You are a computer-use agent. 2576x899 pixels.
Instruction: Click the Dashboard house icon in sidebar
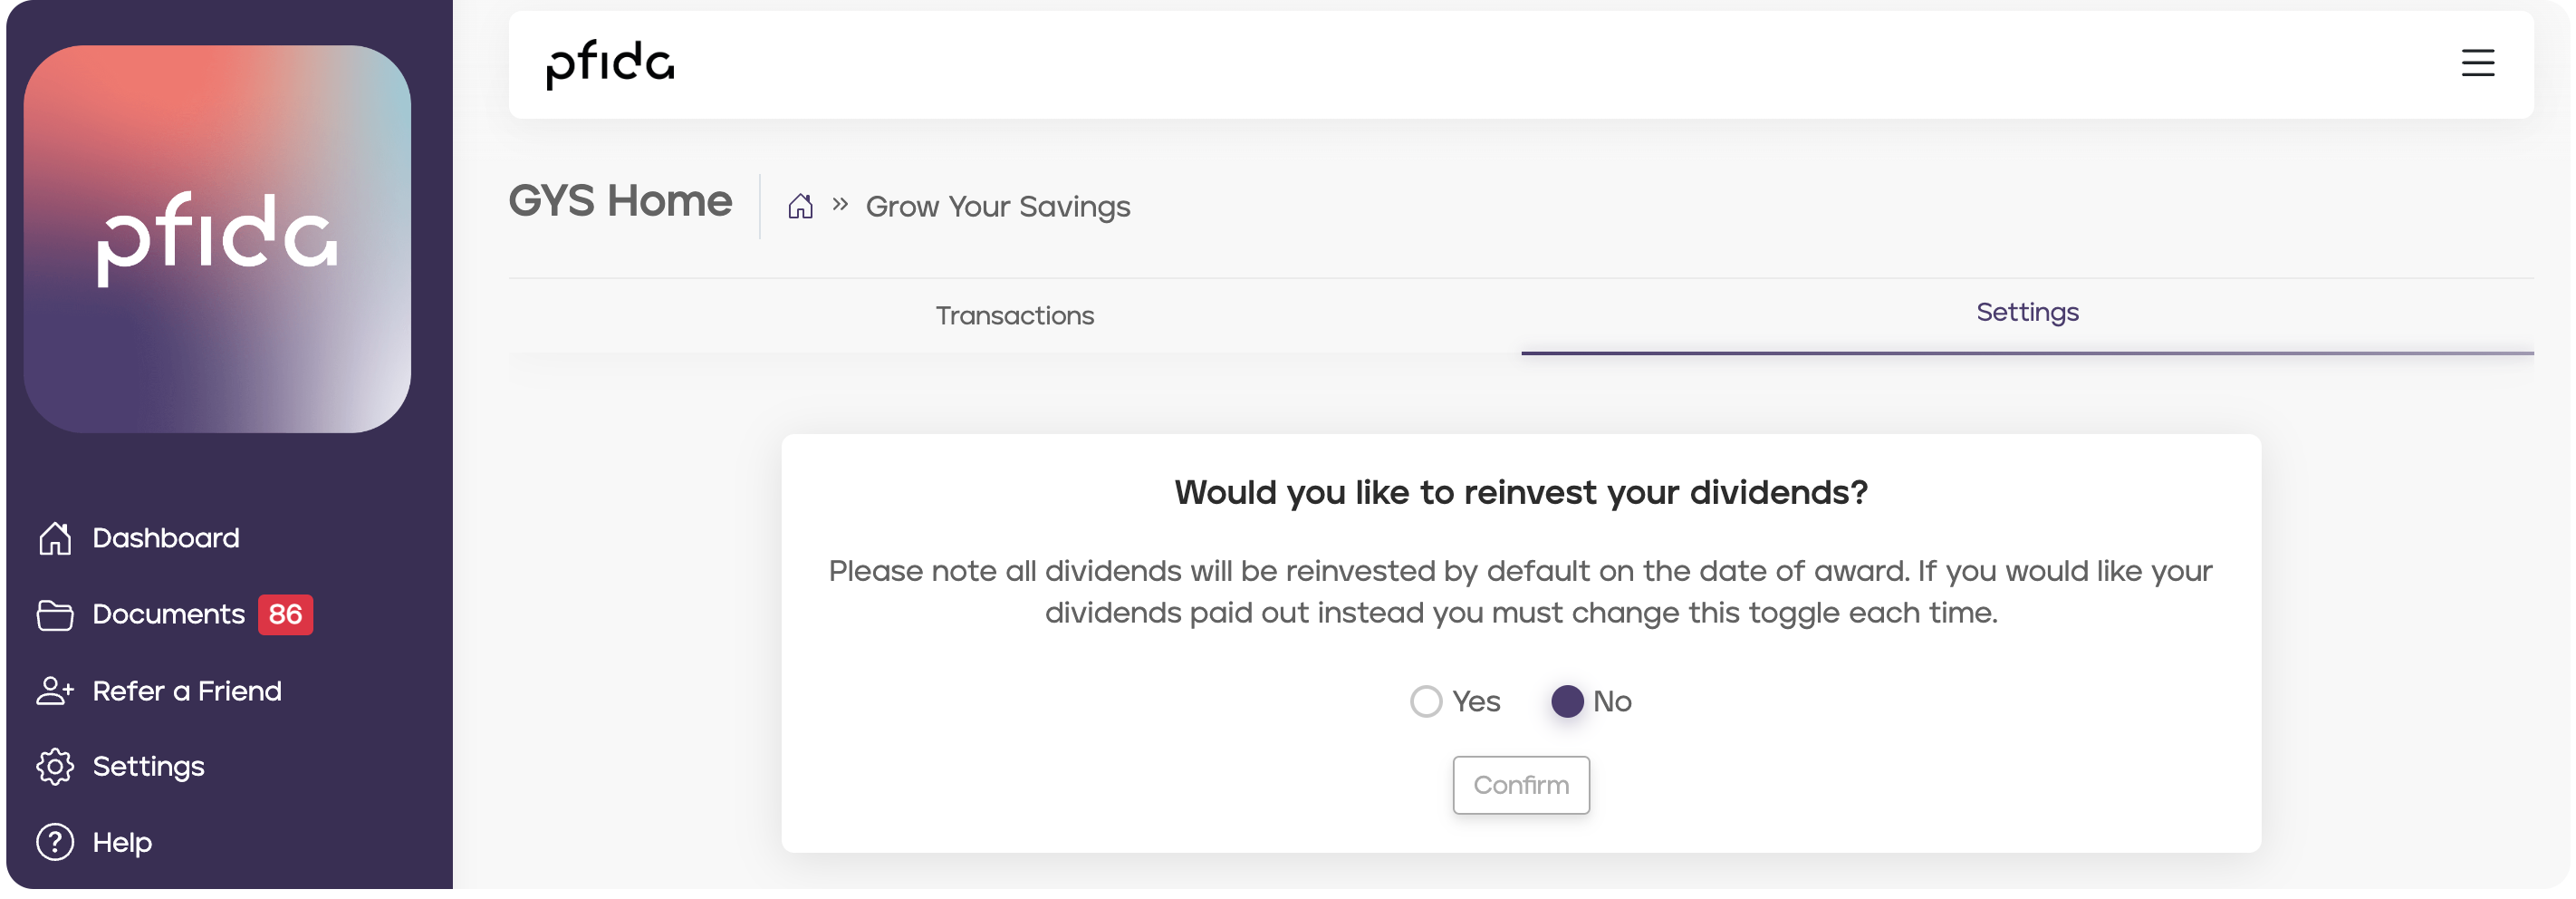pos(55,538)
